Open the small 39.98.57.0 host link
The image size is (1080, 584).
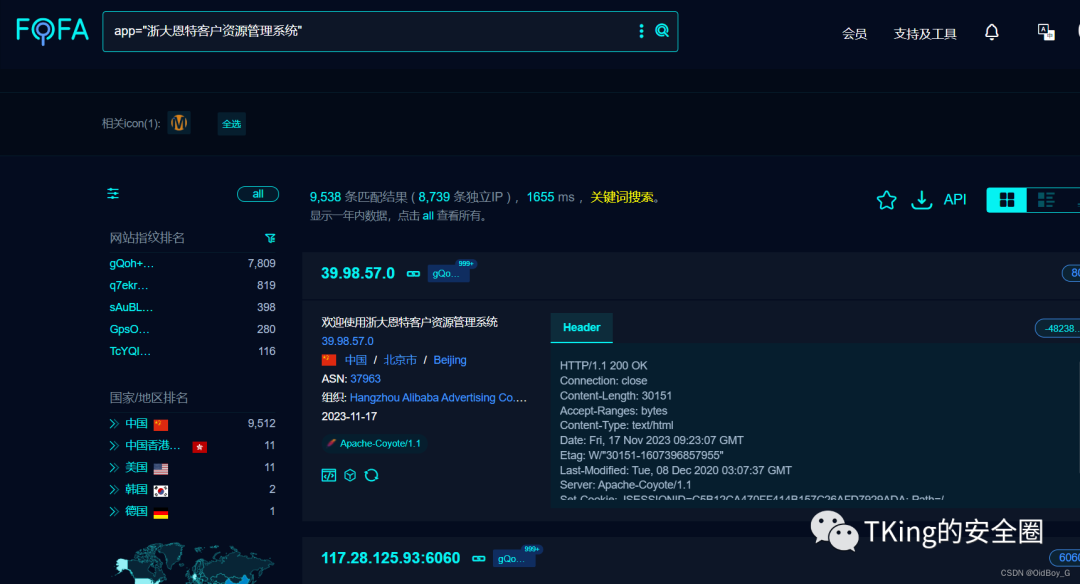(347, 341)
